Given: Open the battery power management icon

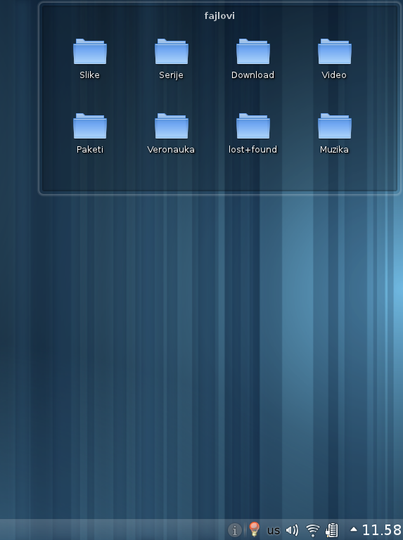Looking at the screenshot, I should tap(332, 530).
